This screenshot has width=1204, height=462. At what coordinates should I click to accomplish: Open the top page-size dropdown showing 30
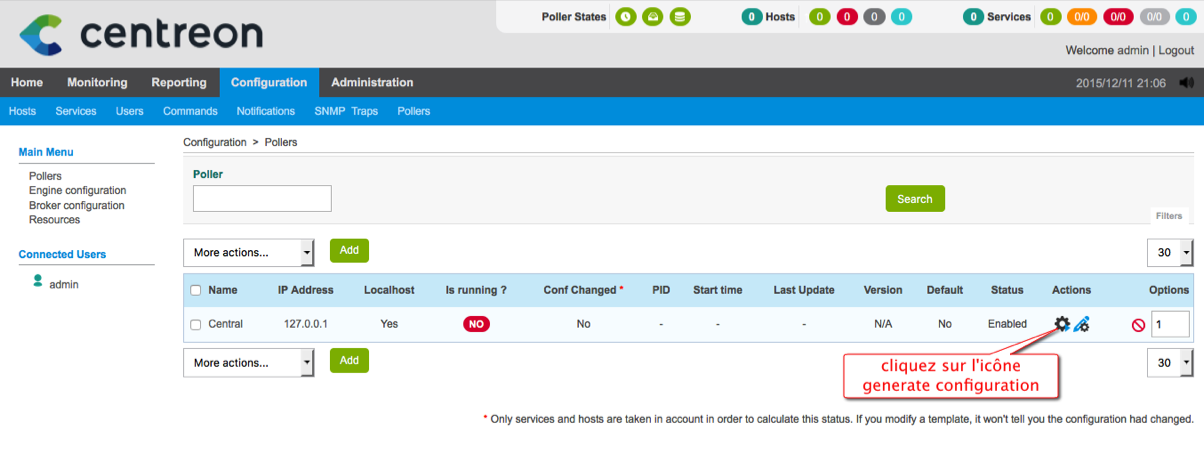coord(1169,253)
